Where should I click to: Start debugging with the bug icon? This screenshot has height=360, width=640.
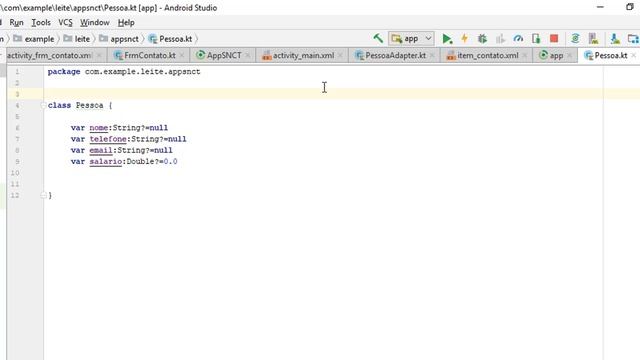coord(482,39)
